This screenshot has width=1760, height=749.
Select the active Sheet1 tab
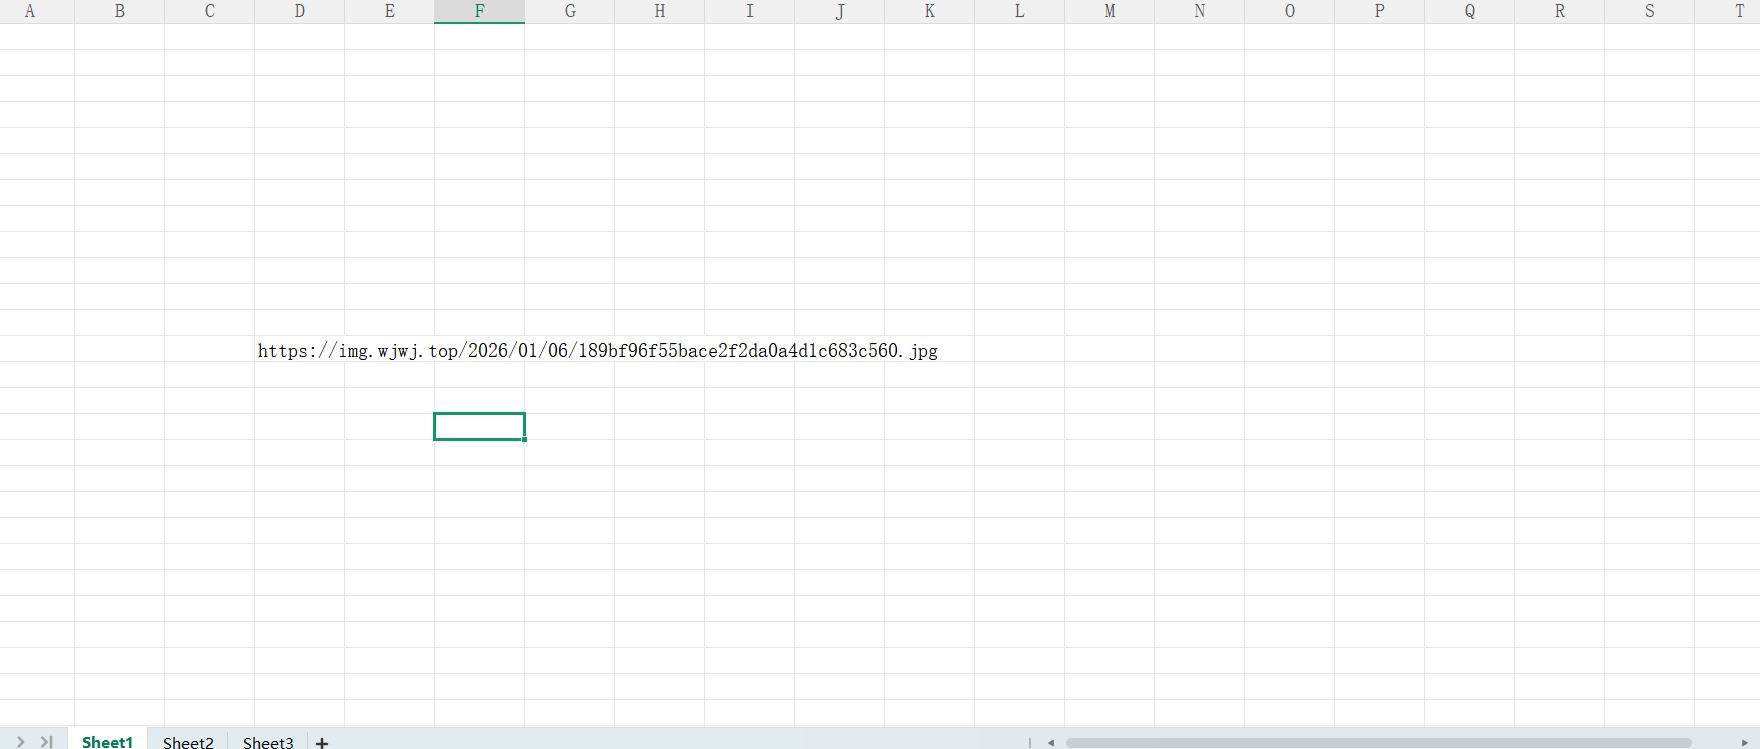pyautogui.click(x=107, y=741)
